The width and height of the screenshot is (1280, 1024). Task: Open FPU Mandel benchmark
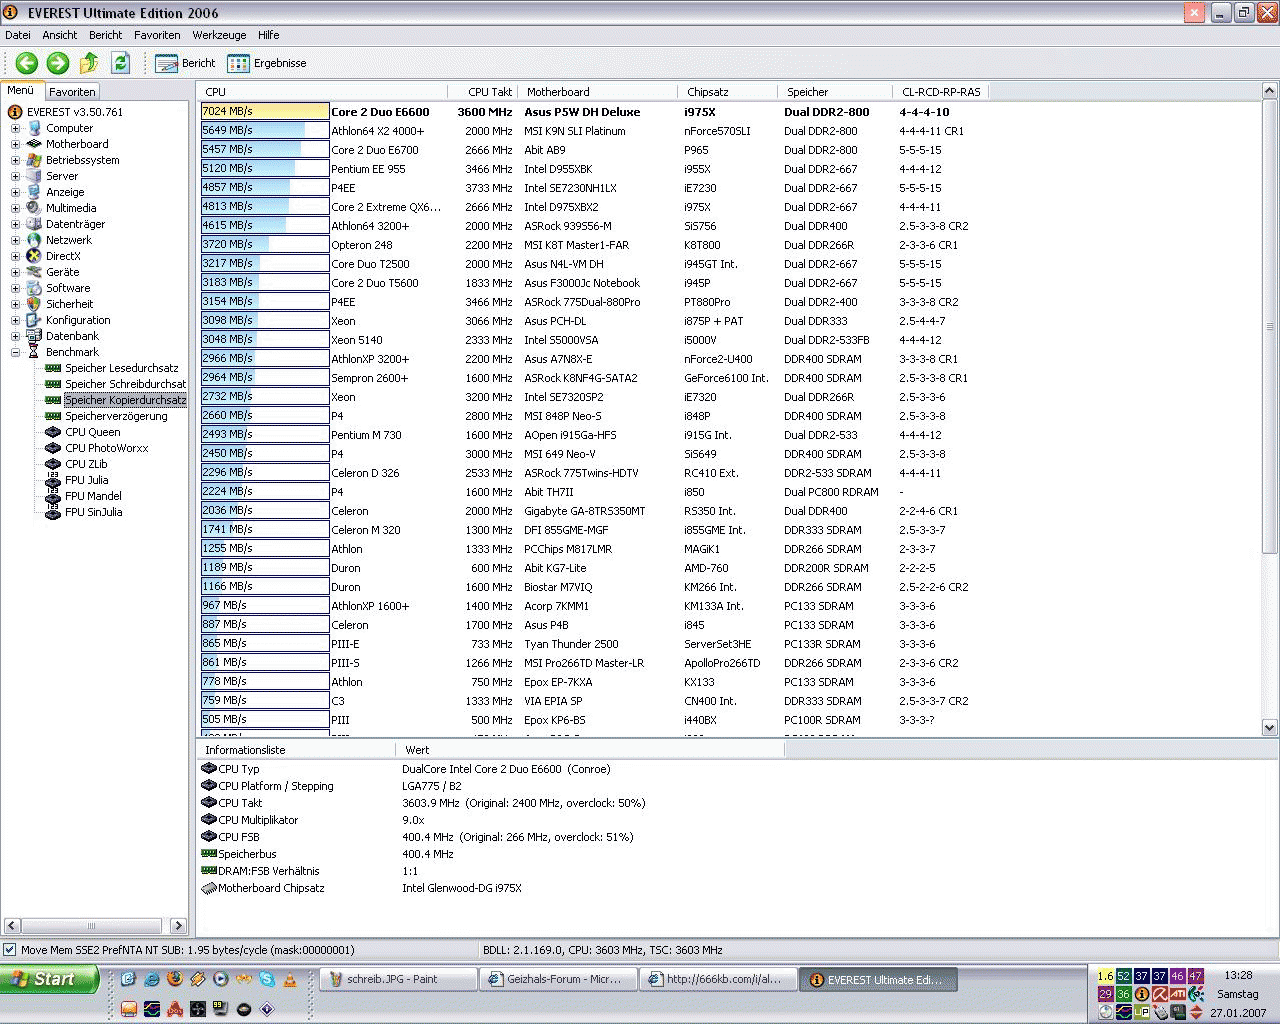93,496
